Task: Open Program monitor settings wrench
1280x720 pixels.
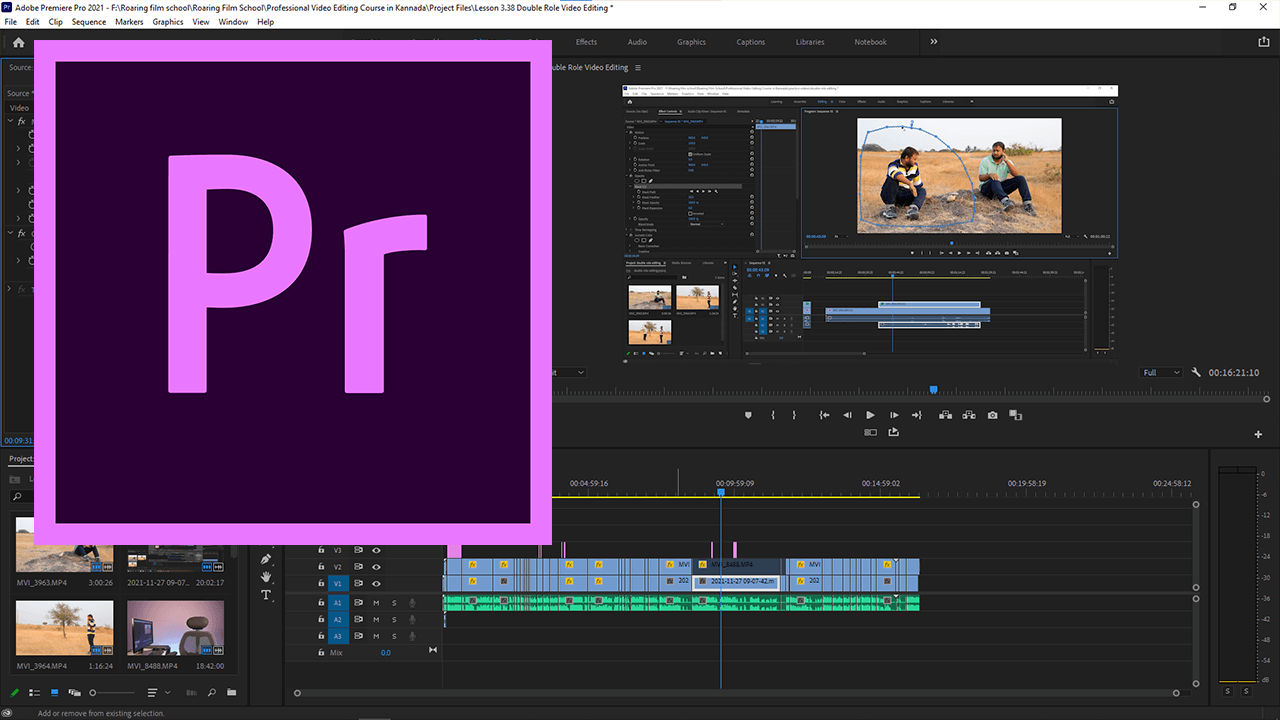Action: [x=1196, y=372]
